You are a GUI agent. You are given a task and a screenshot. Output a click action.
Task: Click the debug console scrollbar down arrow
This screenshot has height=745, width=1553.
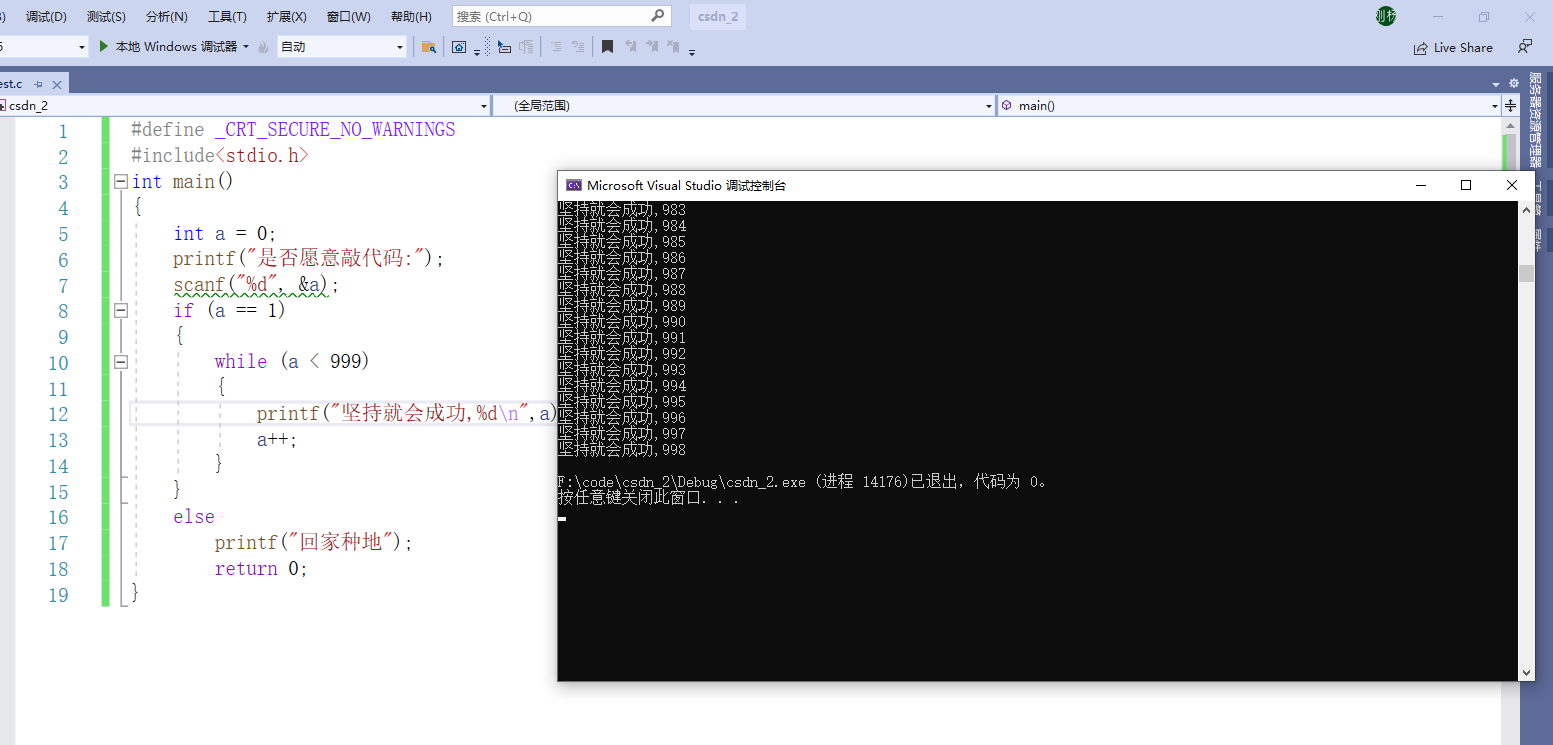(1526, 673)
